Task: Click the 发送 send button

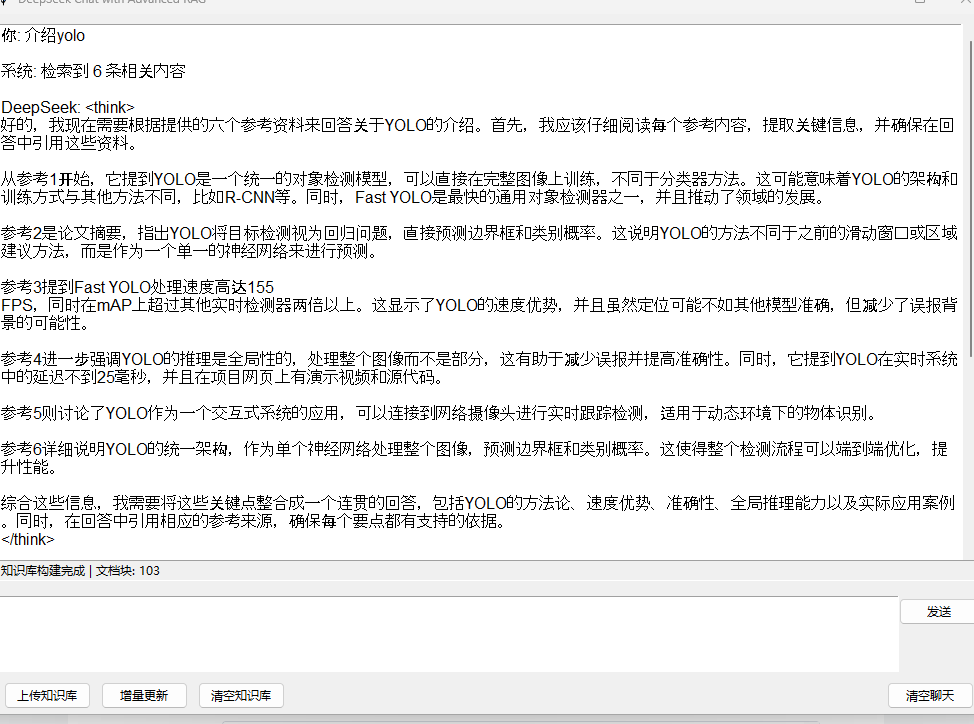Action: point(936,612)
